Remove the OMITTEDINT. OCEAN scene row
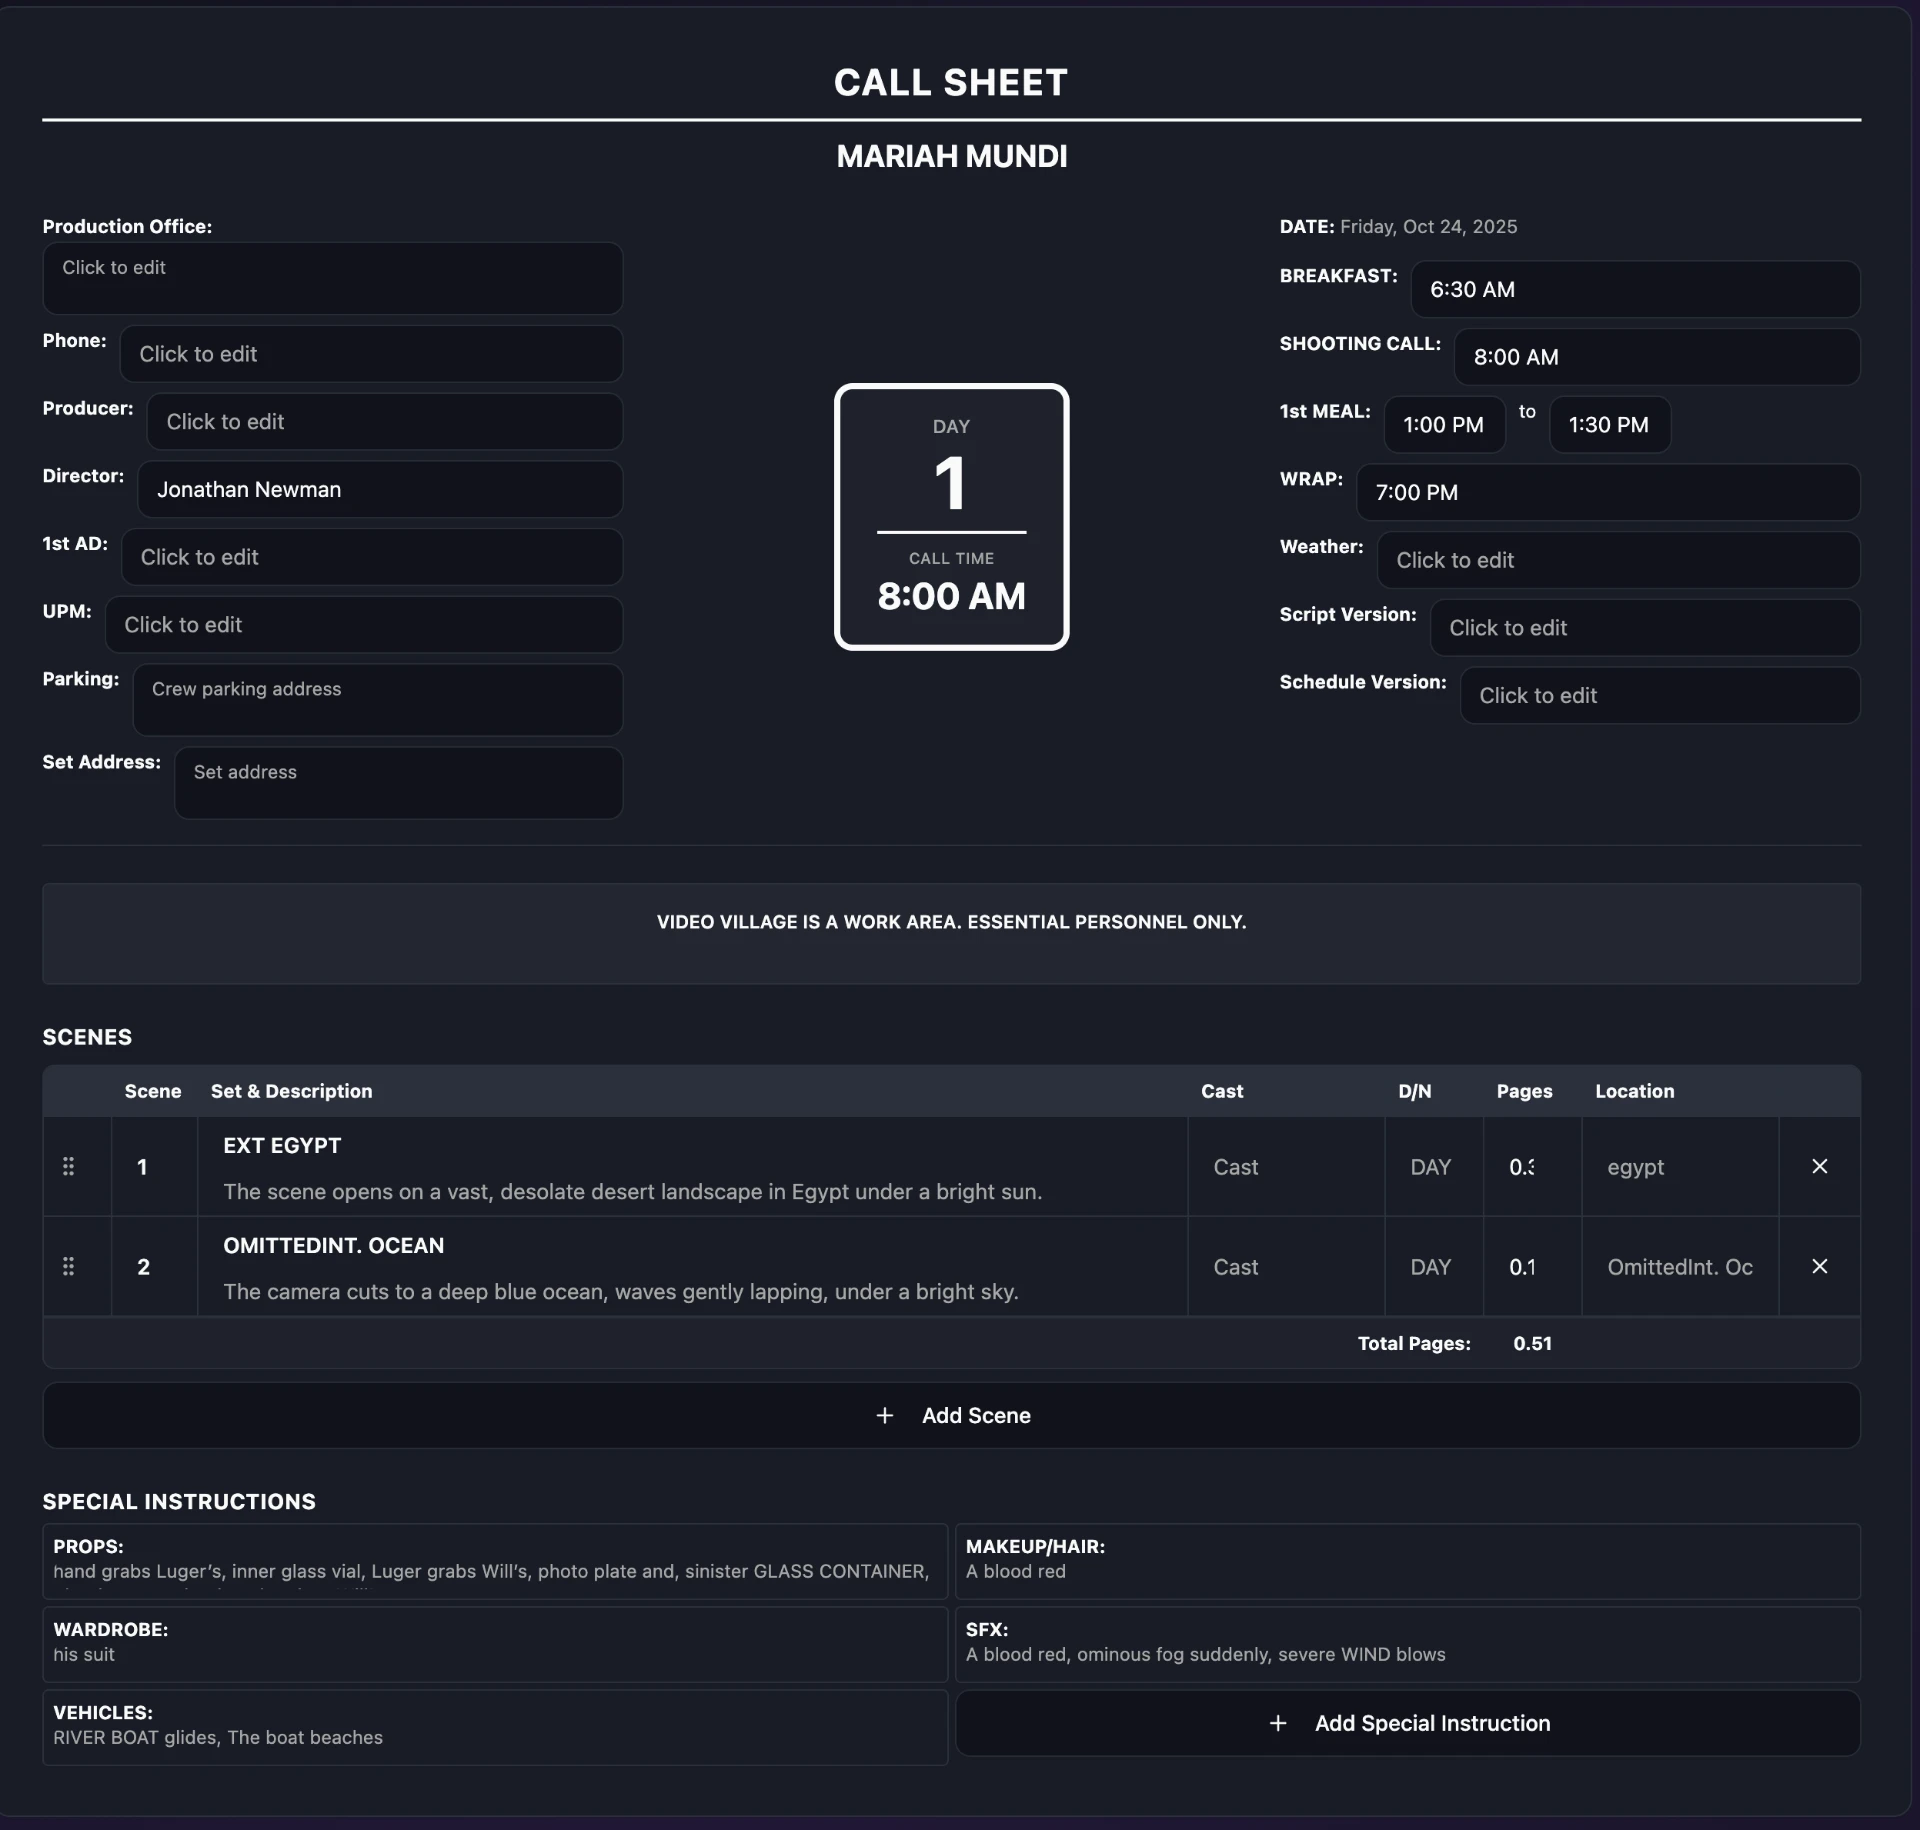The height and width of the screenshot is (1830, 1920). click(x=1820, y=1266)
